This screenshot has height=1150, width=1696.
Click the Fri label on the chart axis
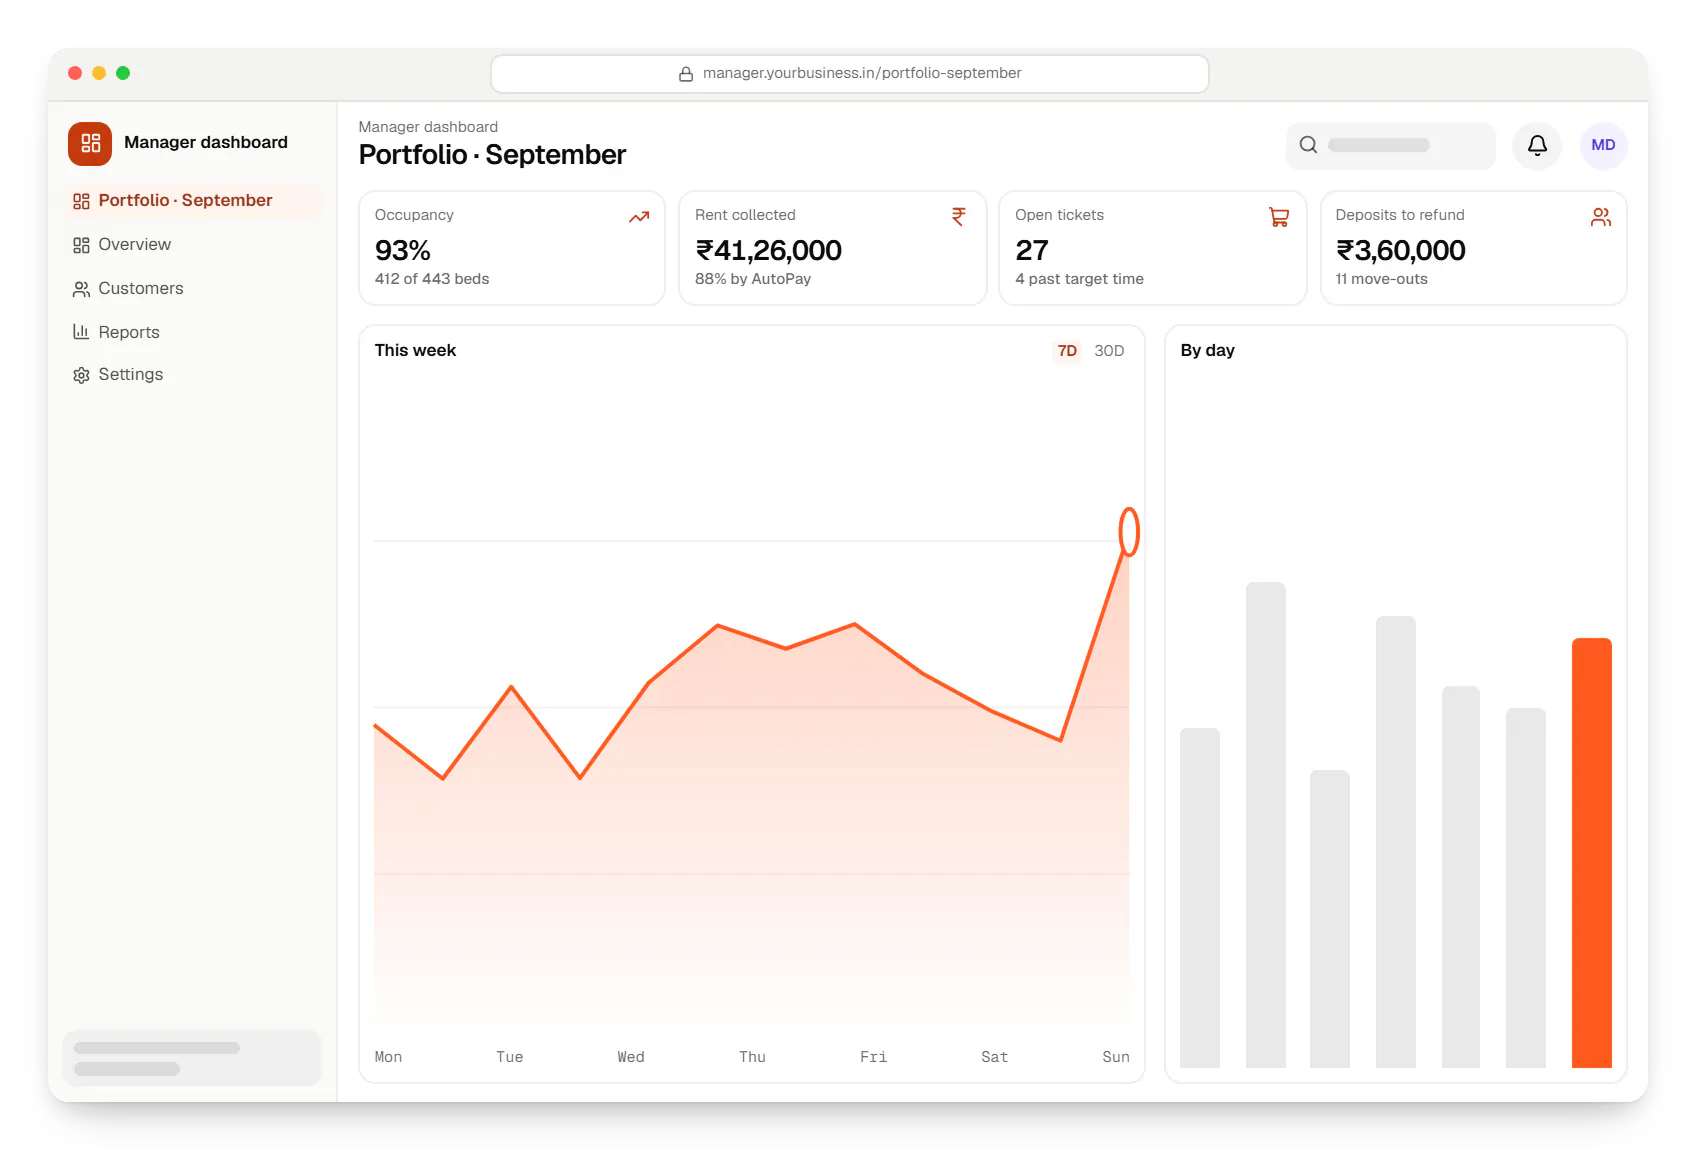point(873,1057)
